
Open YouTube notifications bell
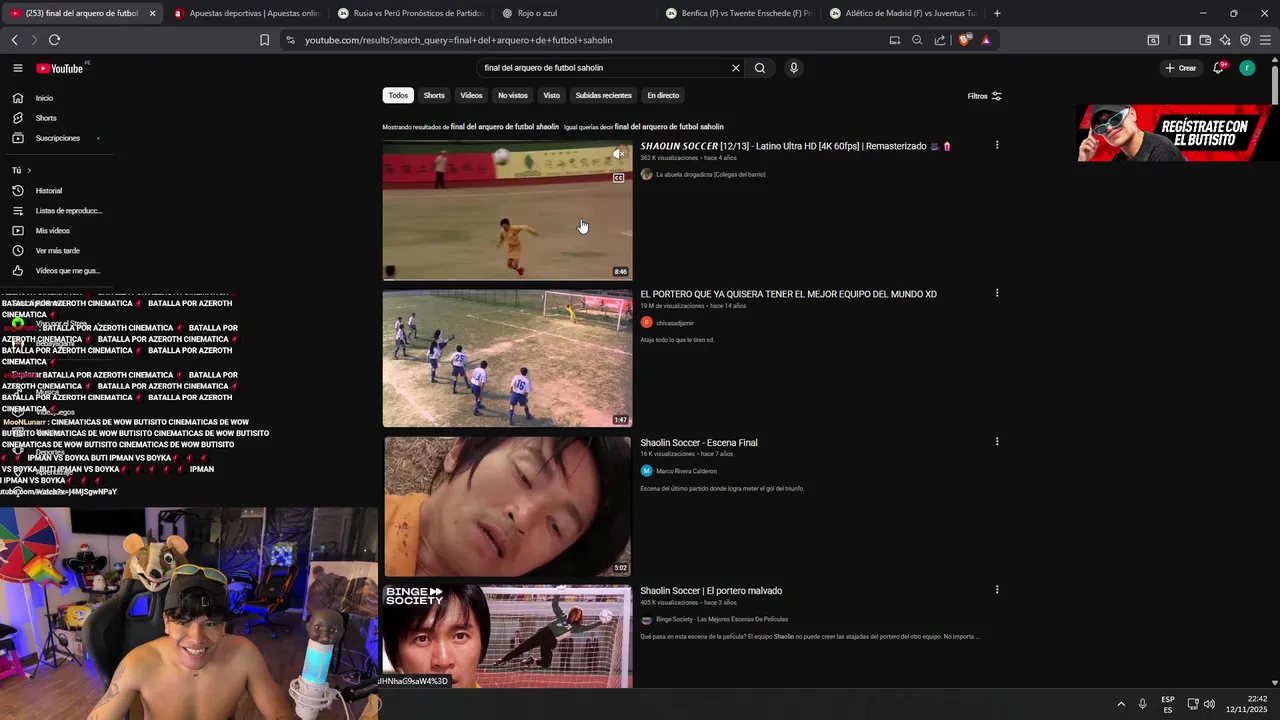(x=1218, y=68)
